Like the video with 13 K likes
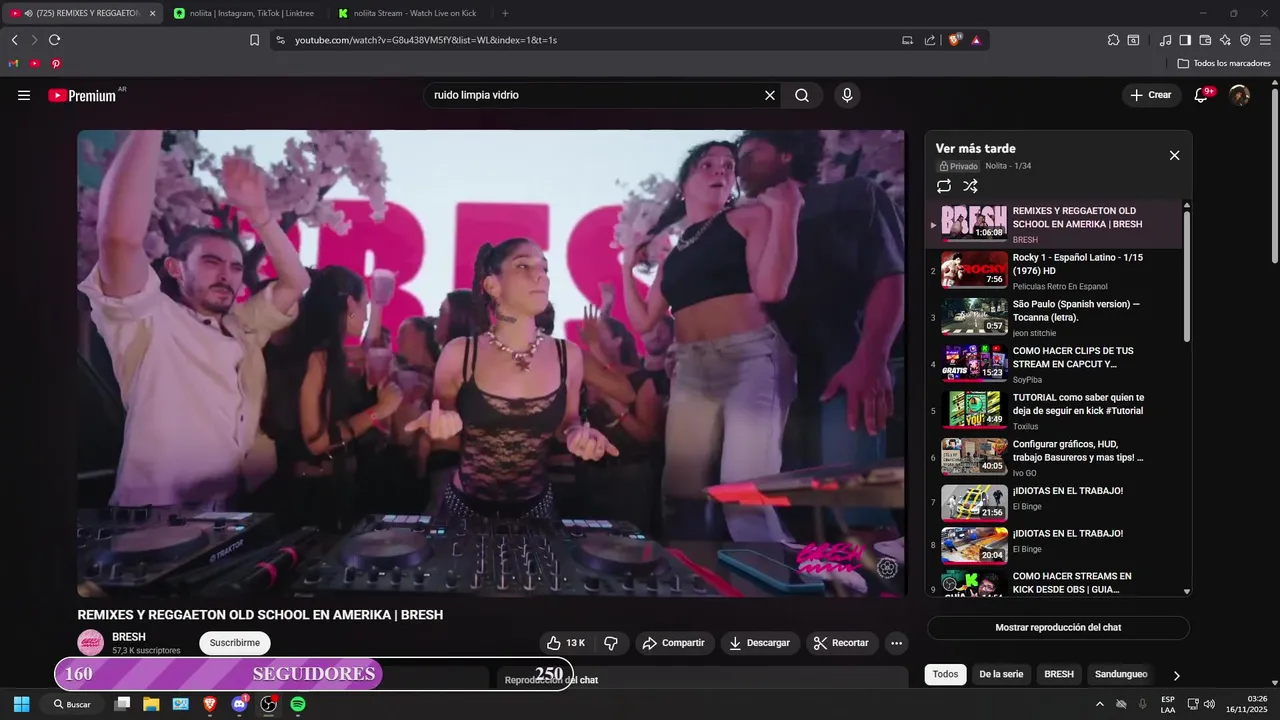 click(566, 643)
